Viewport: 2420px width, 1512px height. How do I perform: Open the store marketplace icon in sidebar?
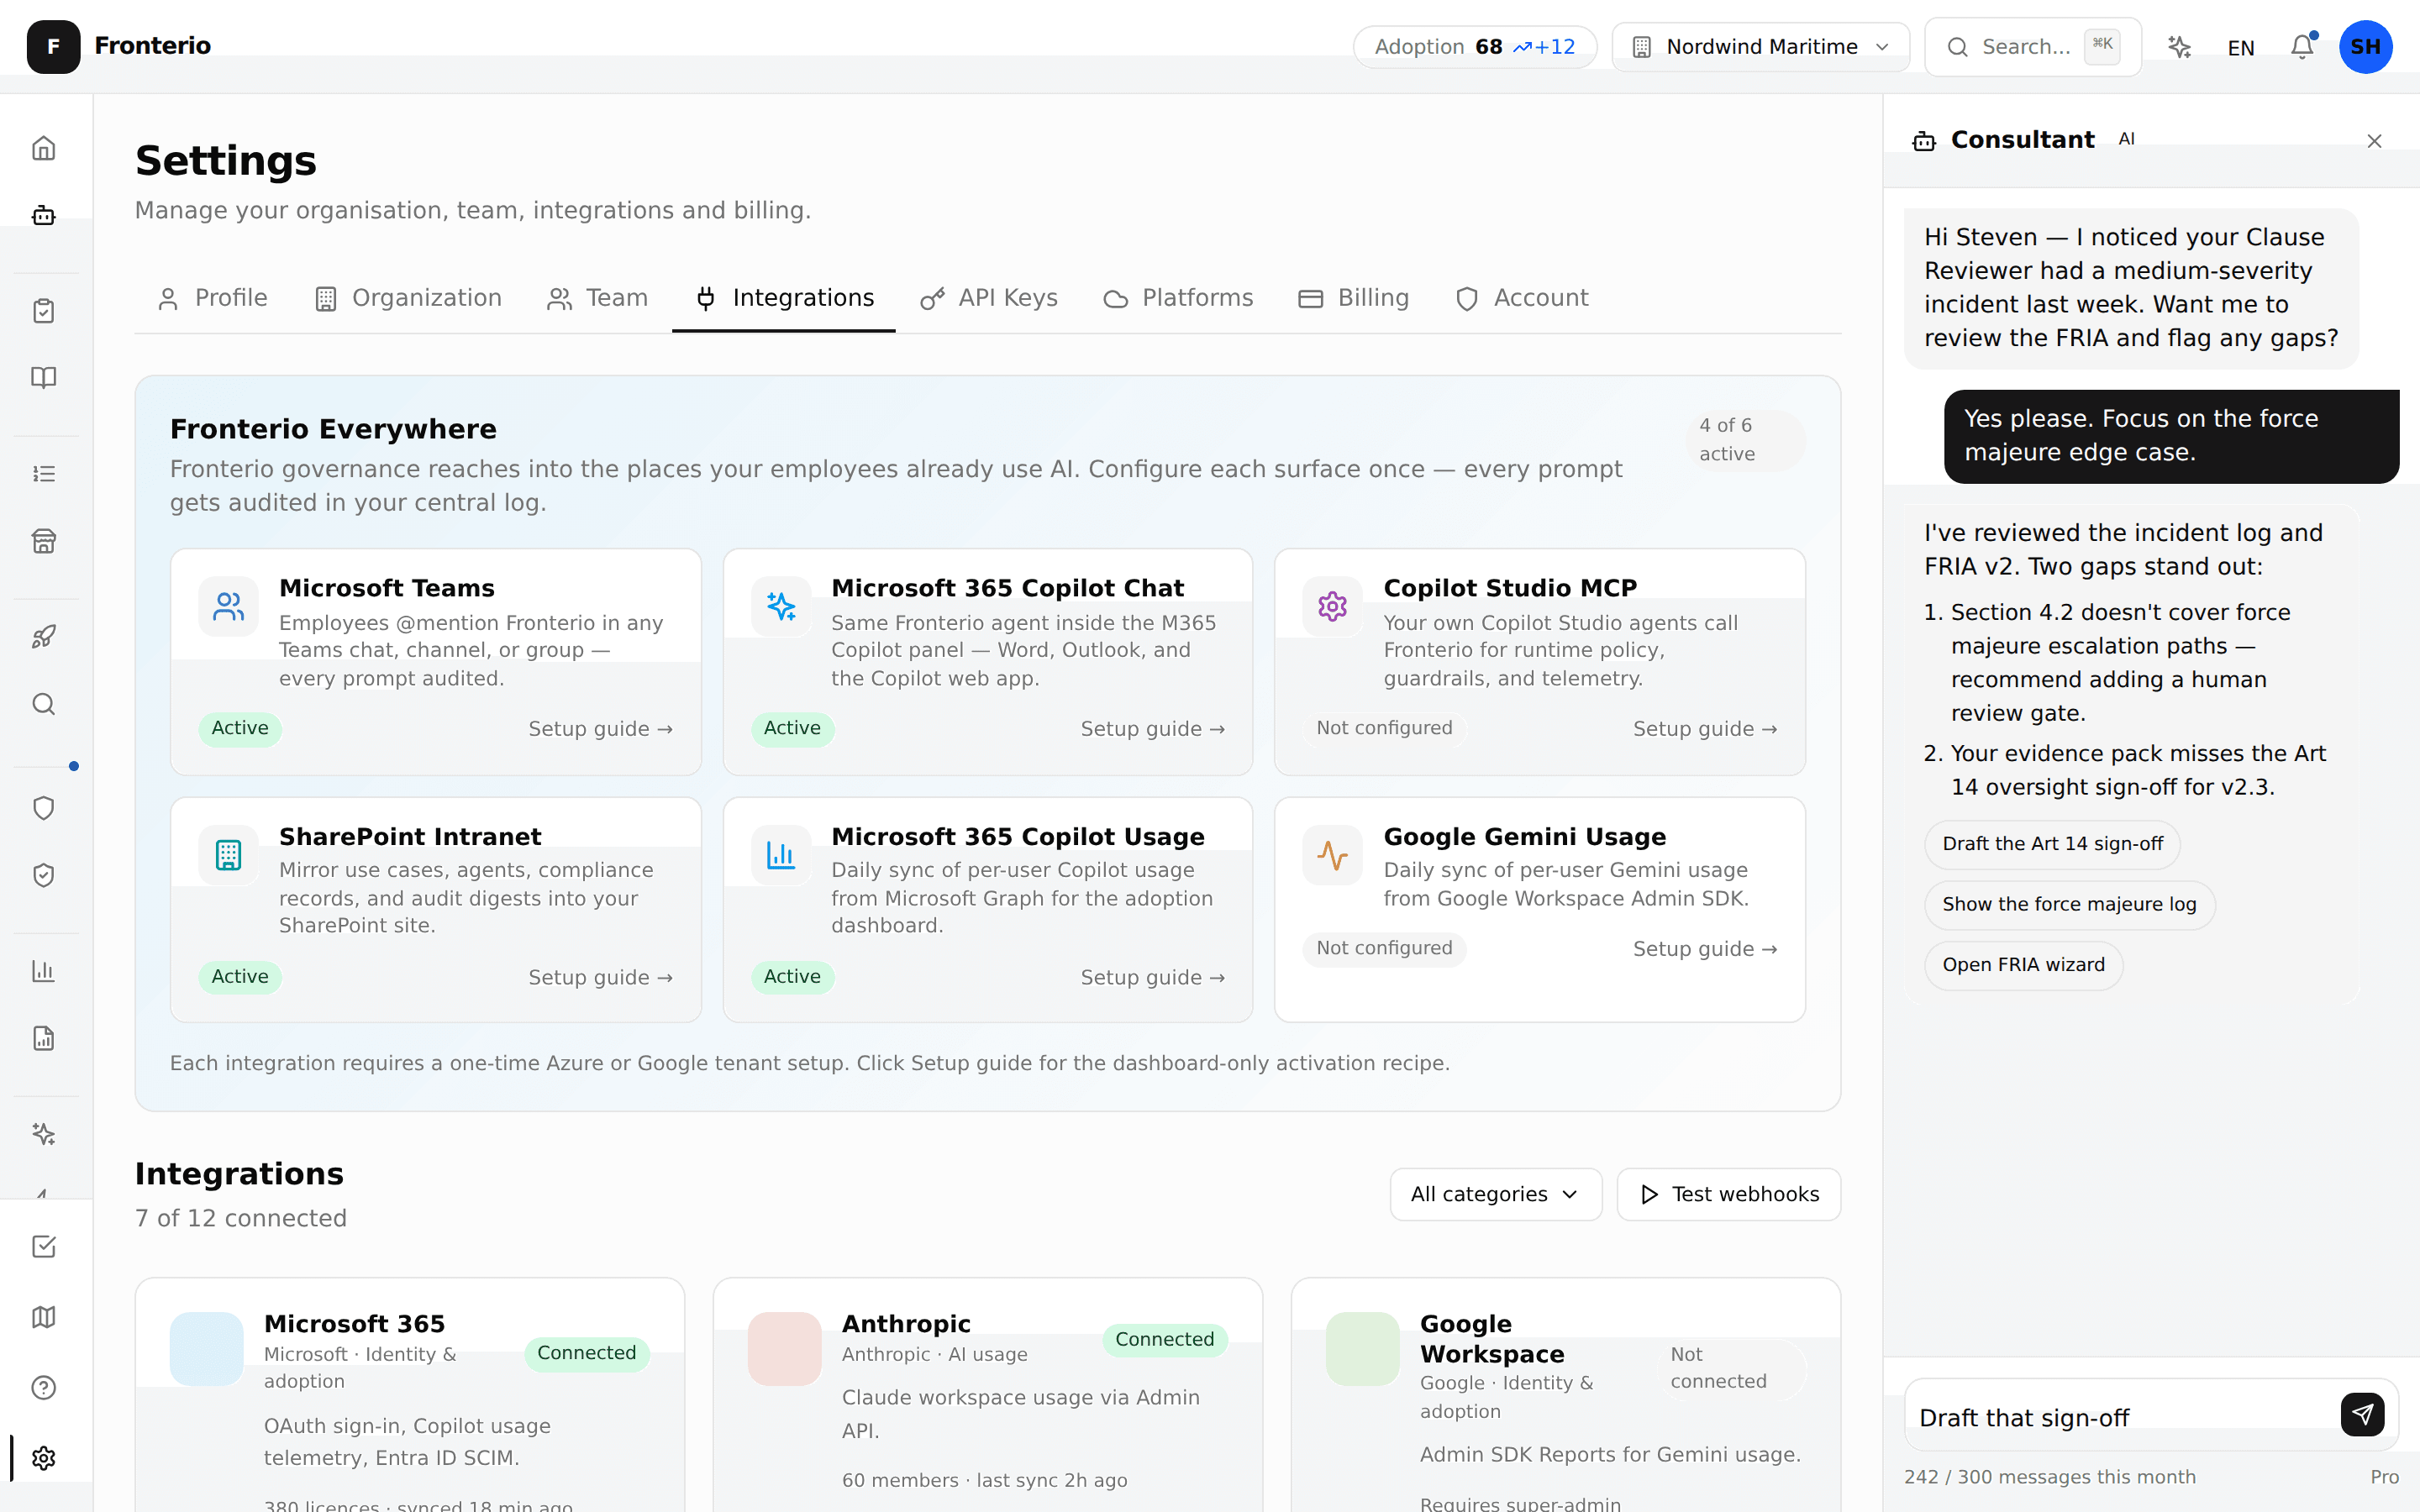pyautogui.click(x=43, y=541)
